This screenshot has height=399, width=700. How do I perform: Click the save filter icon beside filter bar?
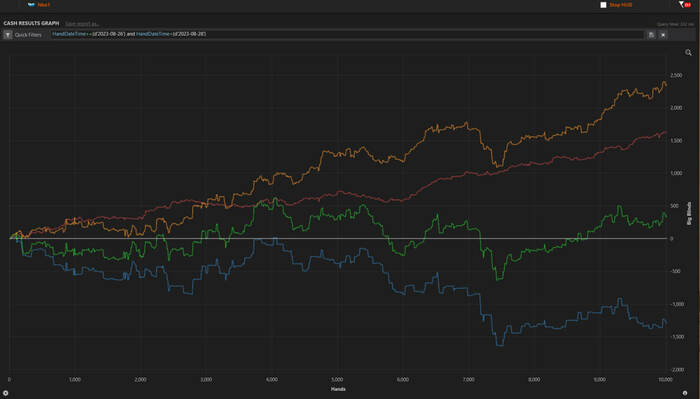[x=651, y=35]
